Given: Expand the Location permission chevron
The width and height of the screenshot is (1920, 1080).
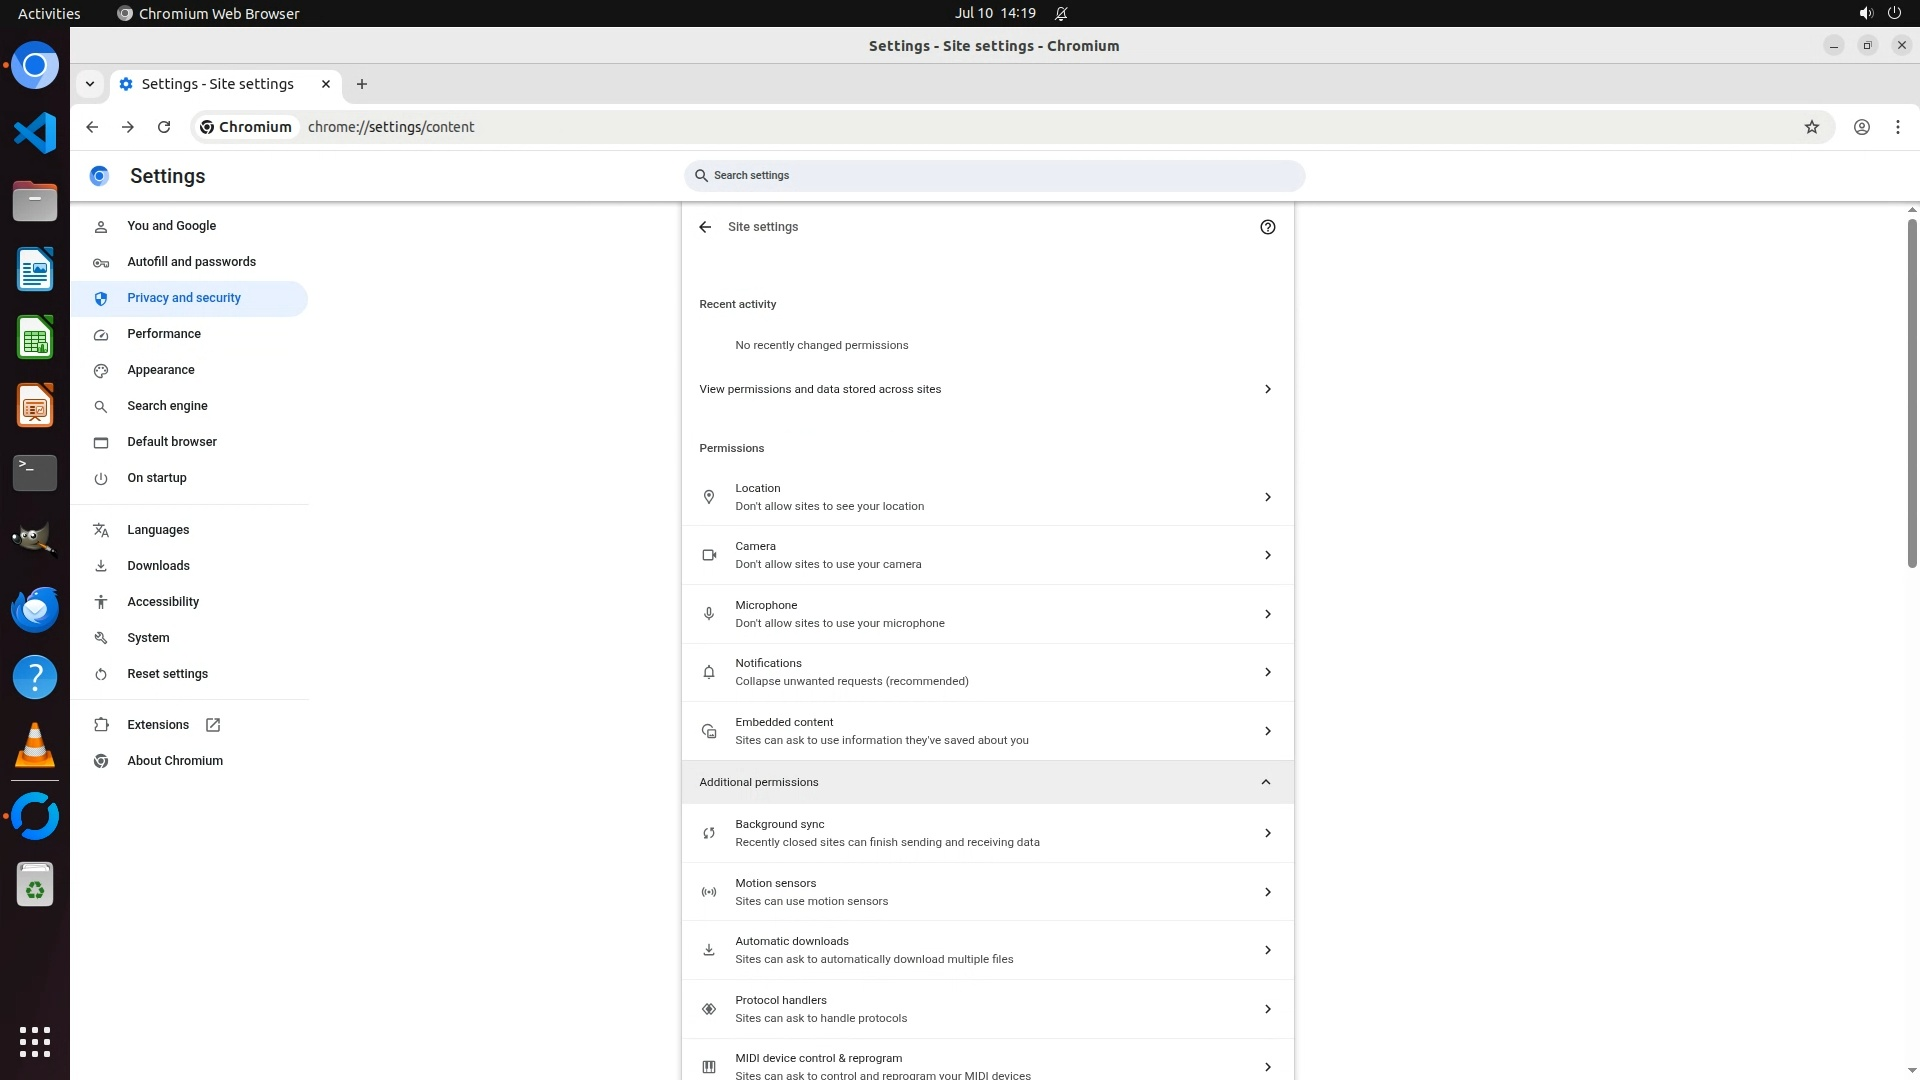Looking at the screenshot, I should coord(1267,497).
